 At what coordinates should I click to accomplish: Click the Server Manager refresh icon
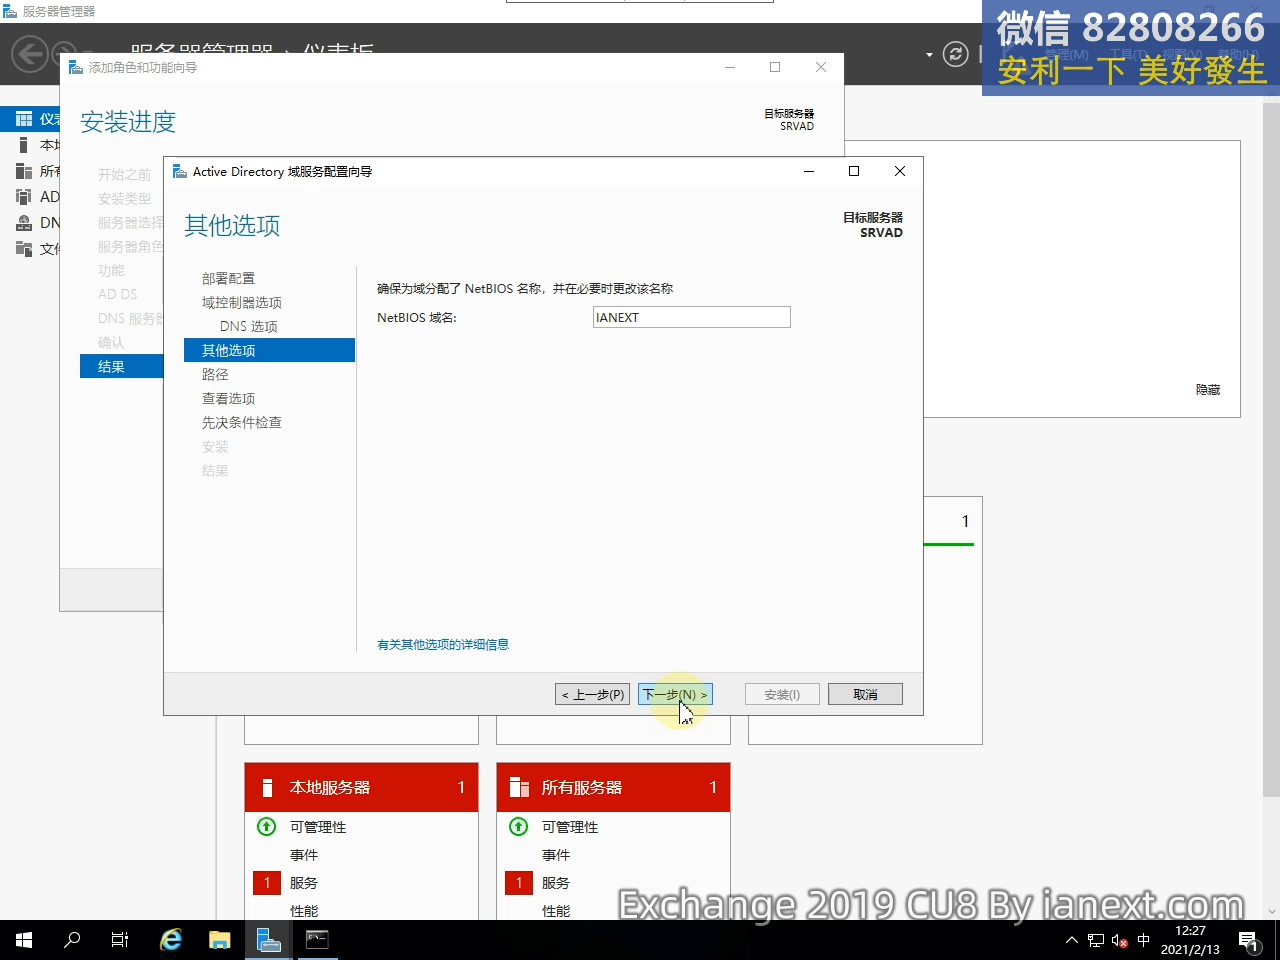(956, 54)
